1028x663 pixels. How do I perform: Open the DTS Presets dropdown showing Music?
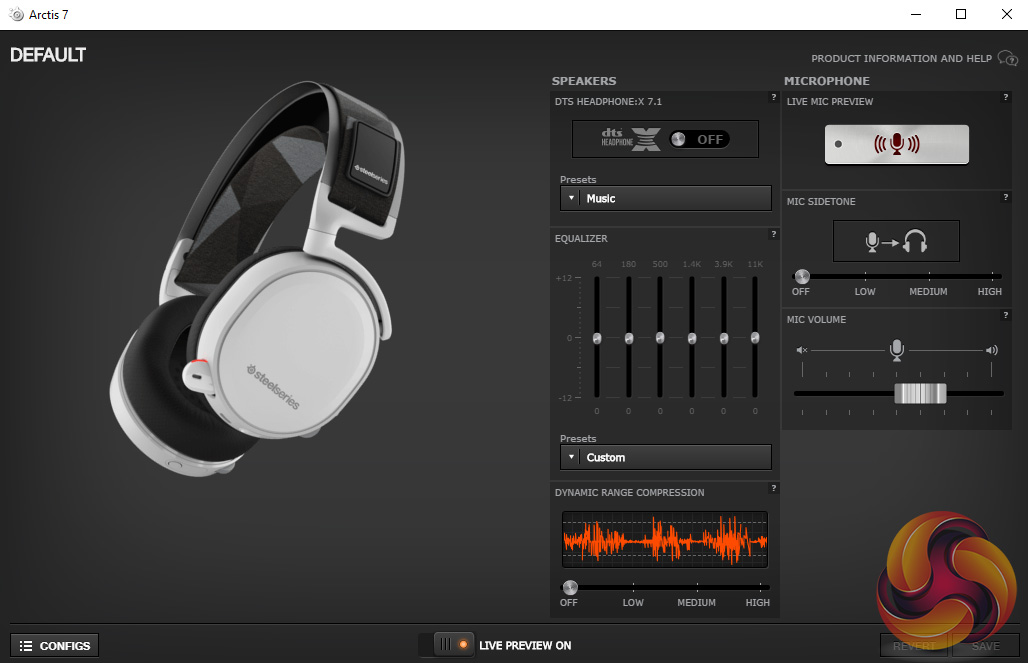(x=666, y=198)
